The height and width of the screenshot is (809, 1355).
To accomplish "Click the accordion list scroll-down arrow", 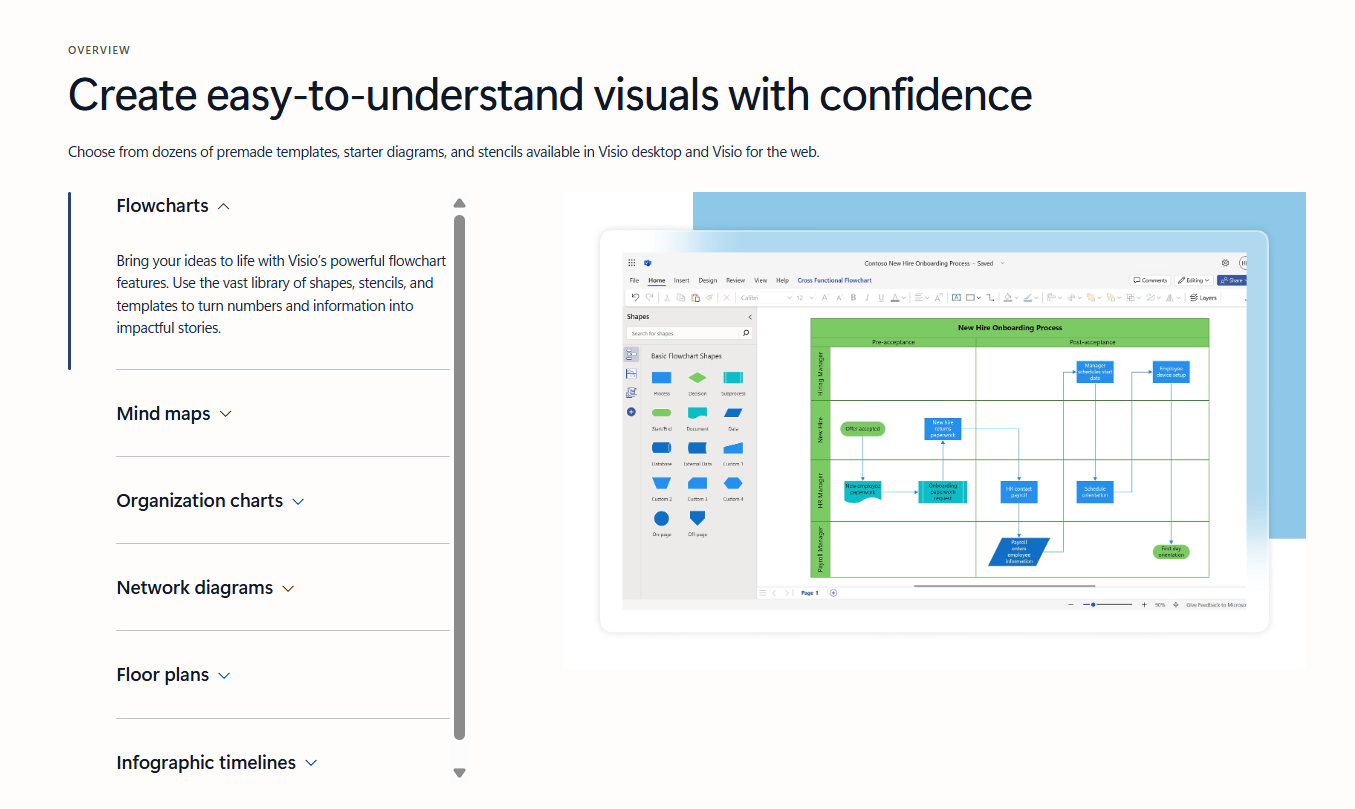I will pyautogui.click(x=459, y=772).
